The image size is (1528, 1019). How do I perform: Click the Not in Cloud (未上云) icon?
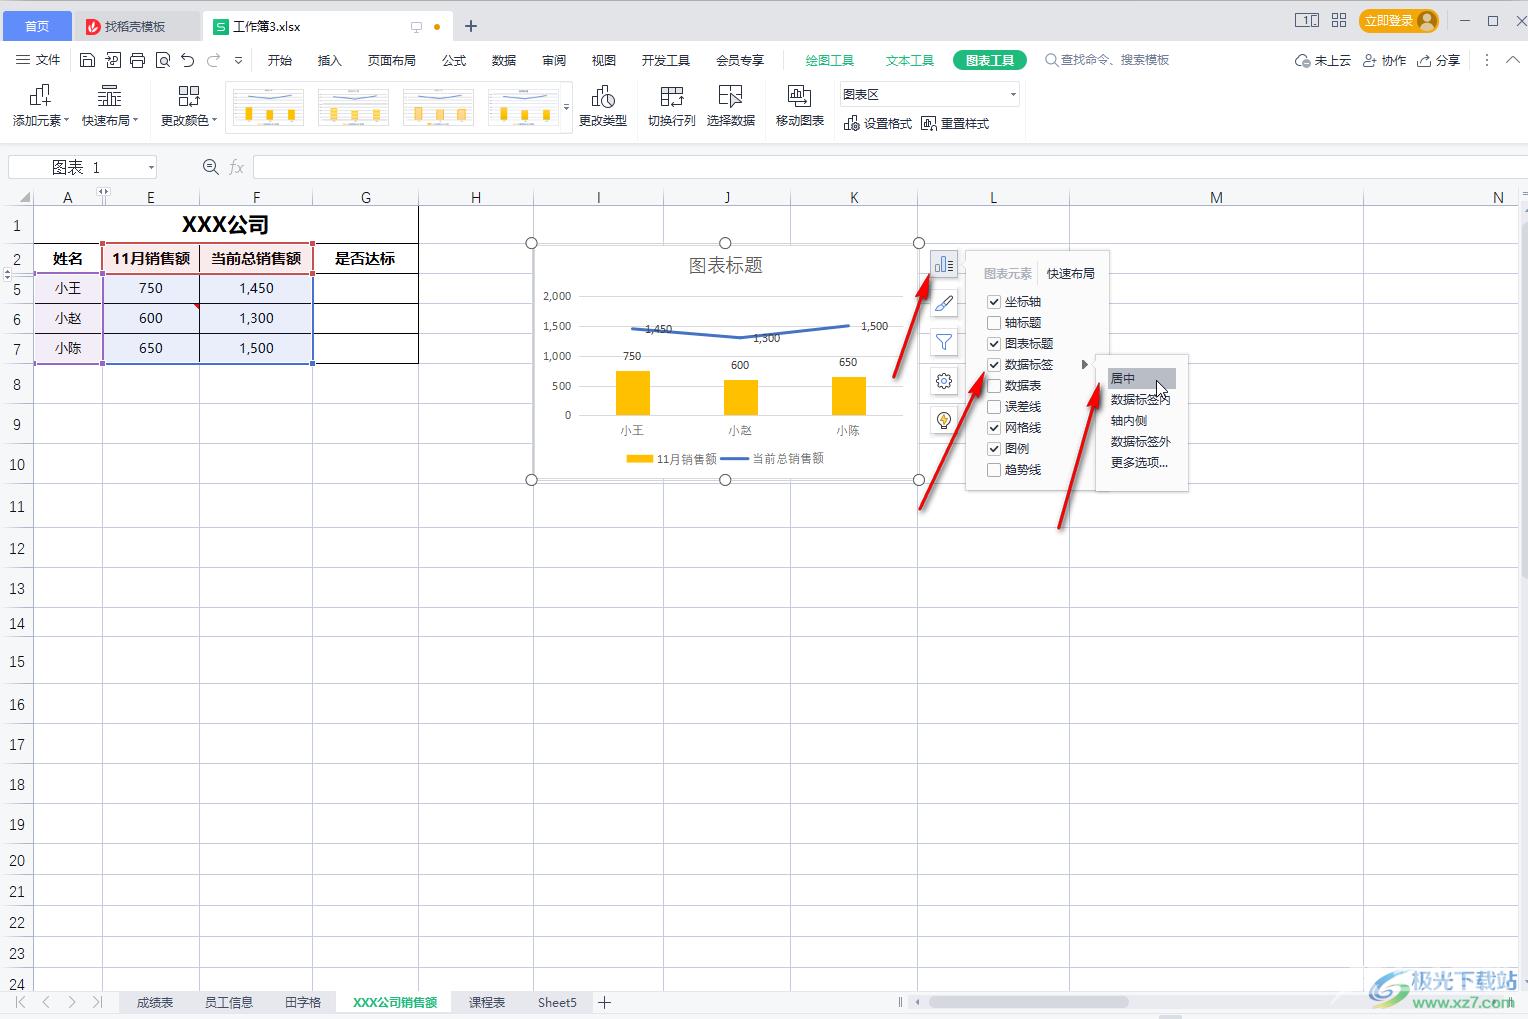1322,60
